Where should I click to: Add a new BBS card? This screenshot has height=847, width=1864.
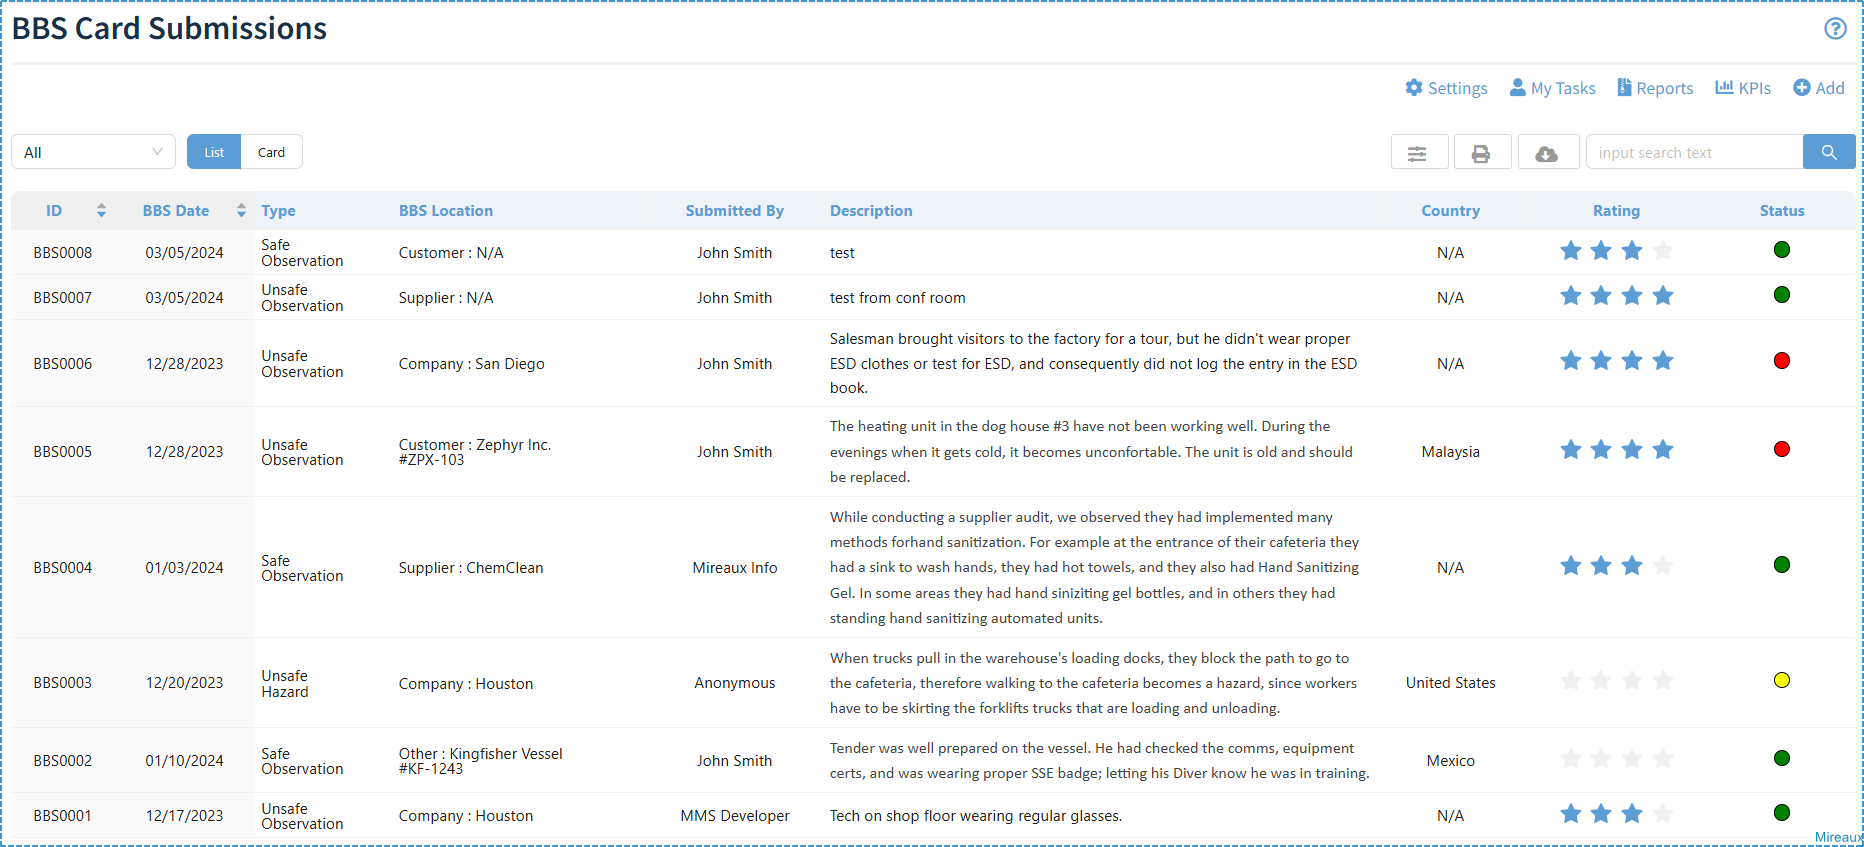1819,88
